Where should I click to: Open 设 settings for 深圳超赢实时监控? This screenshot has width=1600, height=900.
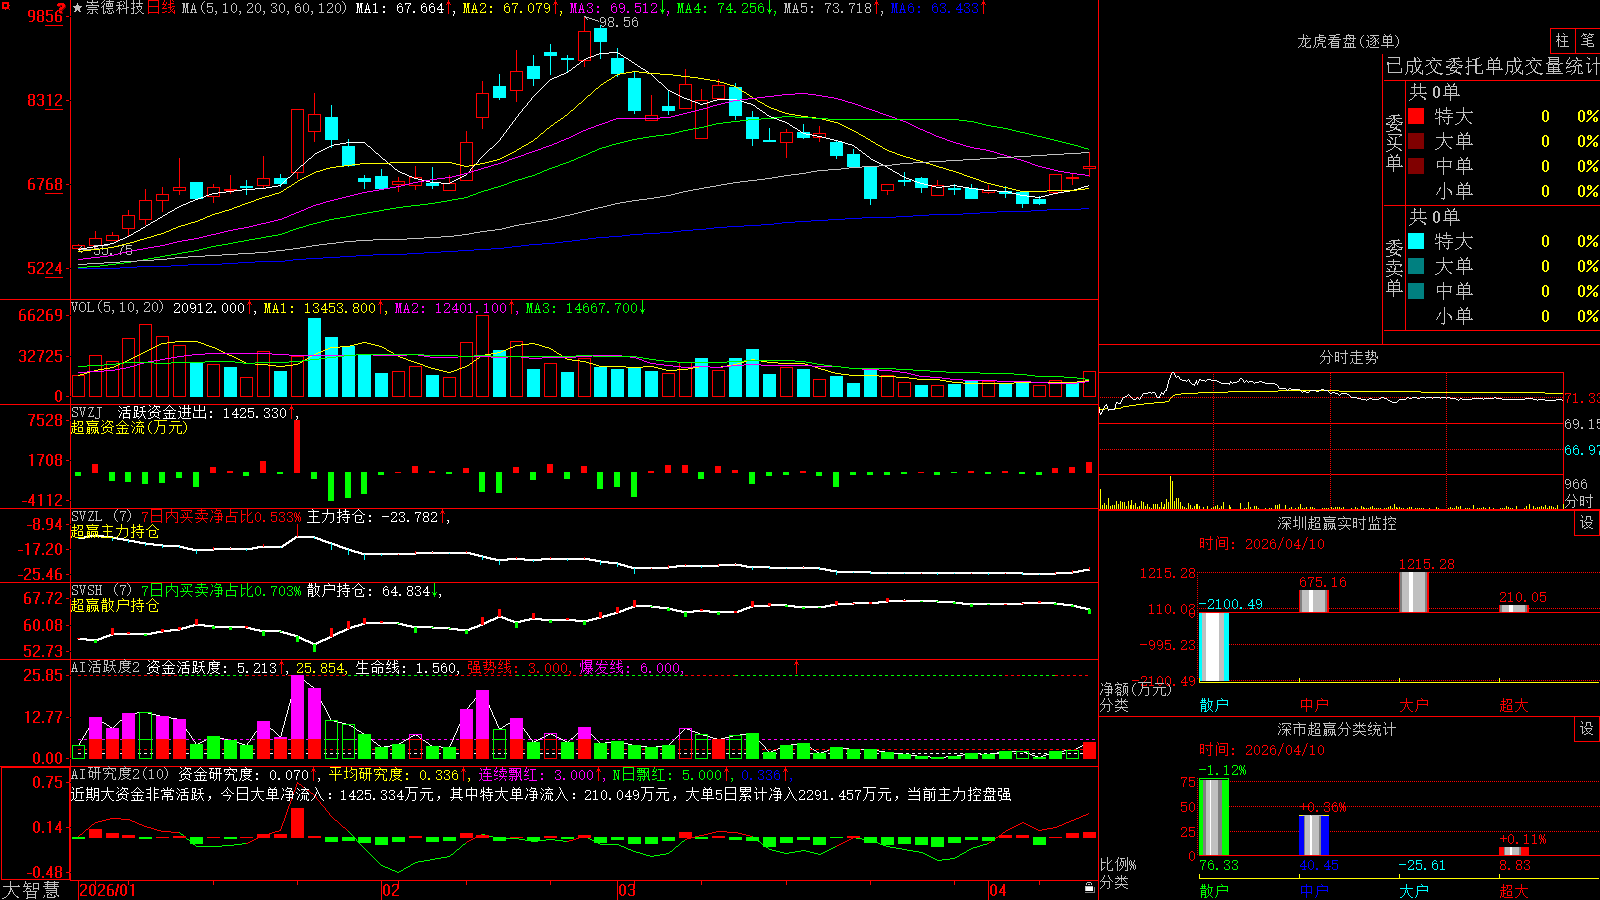coord(1587,523)
